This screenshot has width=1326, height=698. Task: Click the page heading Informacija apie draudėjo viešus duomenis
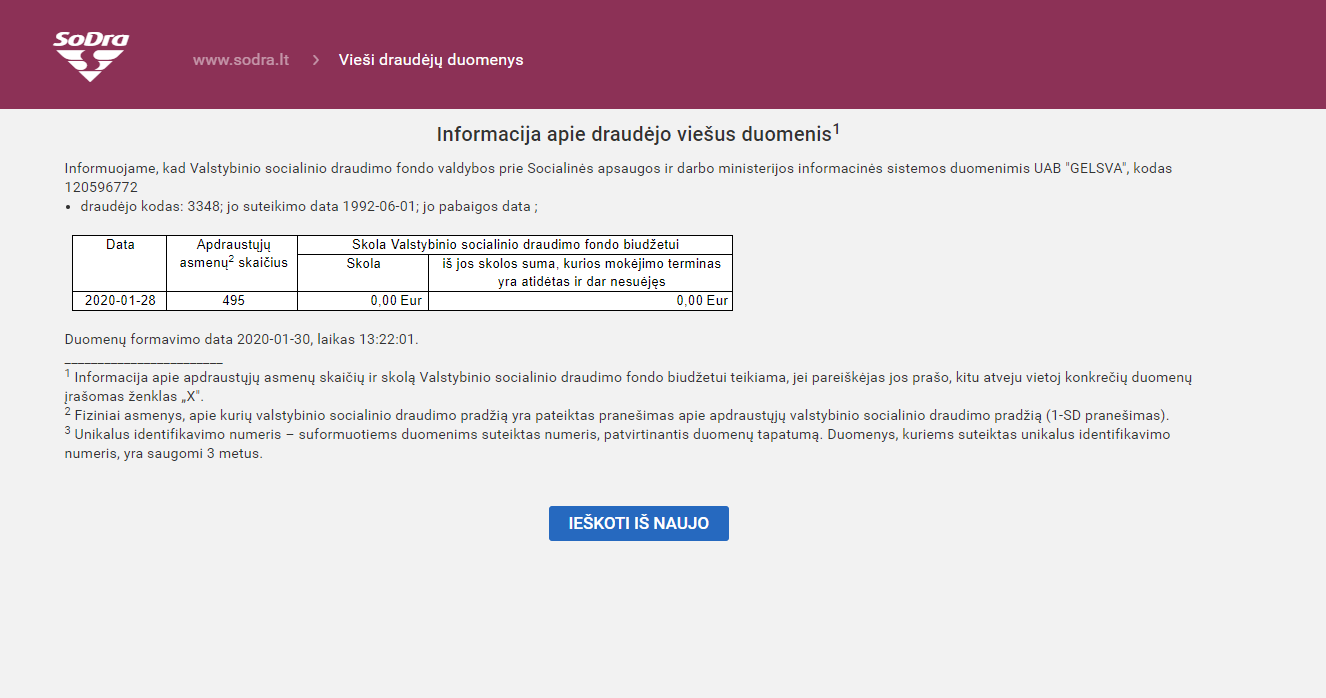coord(633,135)
